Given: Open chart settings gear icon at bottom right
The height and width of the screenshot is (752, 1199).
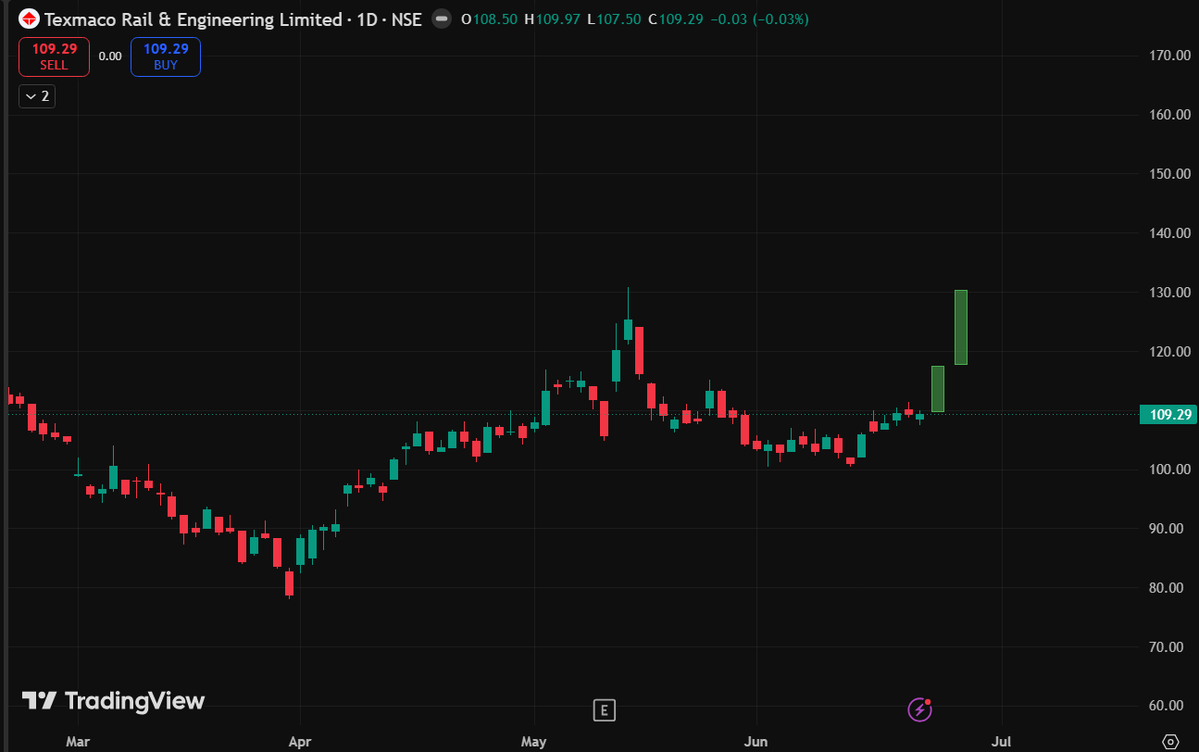Looking at the screenshot, I should click(x=1170, y=741).
